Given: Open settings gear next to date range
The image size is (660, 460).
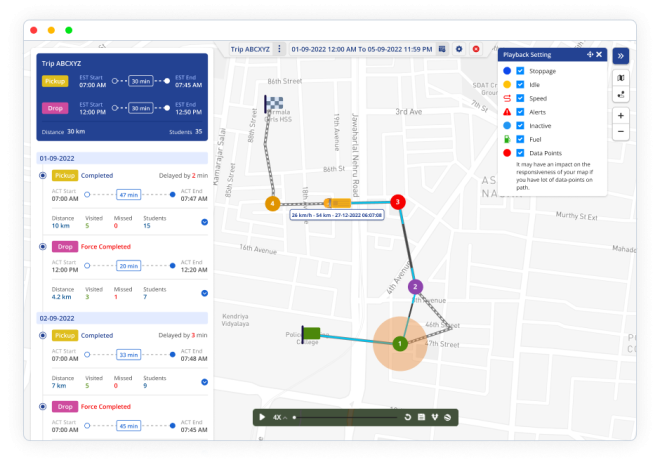Looking at the screenshot, I should click(x=458, y=48).
